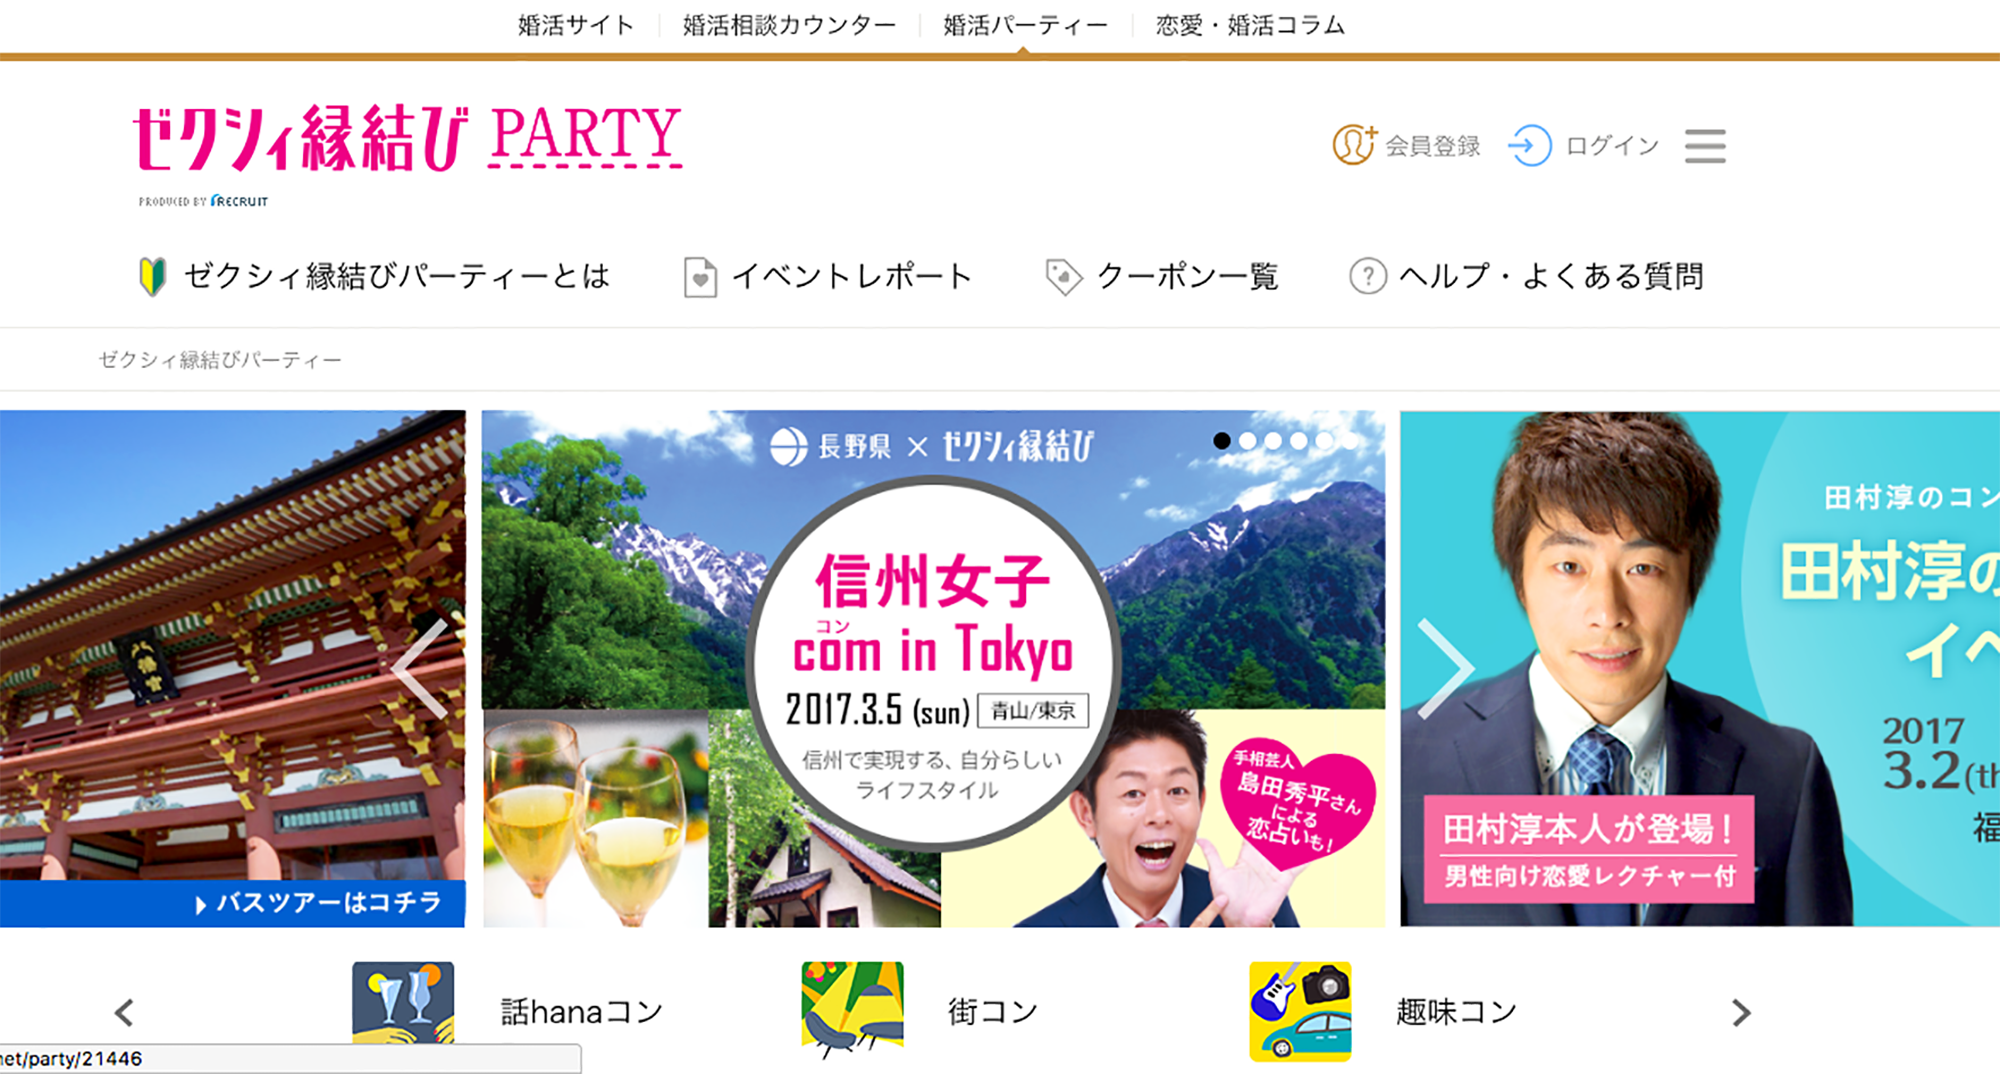The height and width of the screenshot is (1074, 2000).
Task: Show previous banner with left chevron
Action: 420,668
